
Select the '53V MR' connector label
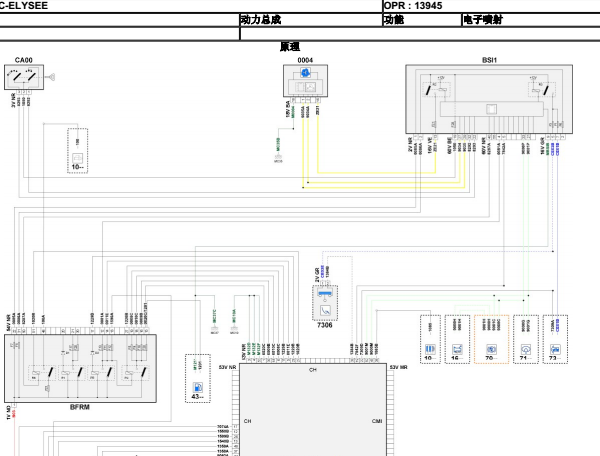(x=399, y=367)
